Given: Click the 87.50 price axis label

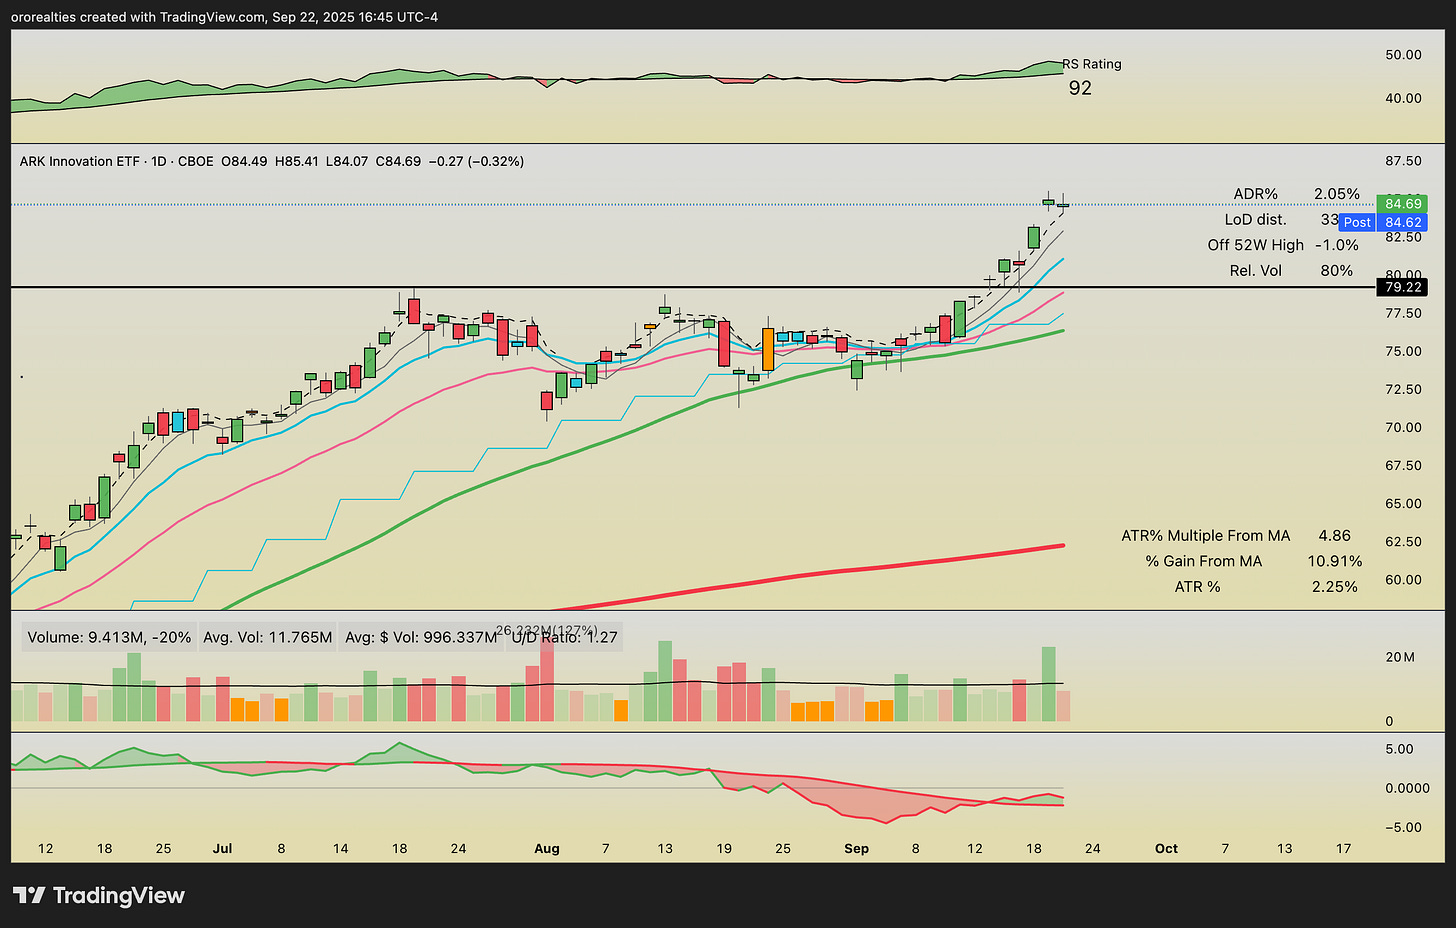Looking at the screenshot, I should (x=1403, y=161).
